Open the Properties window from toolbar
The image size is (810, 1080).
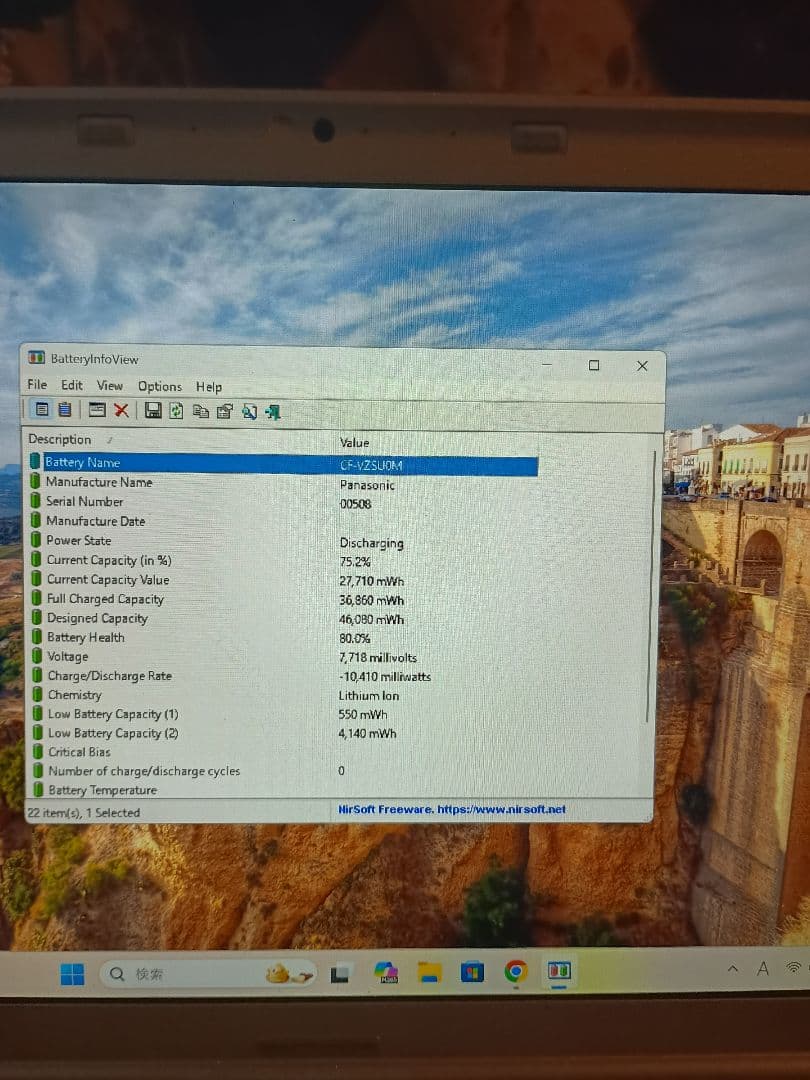point(226,408)
